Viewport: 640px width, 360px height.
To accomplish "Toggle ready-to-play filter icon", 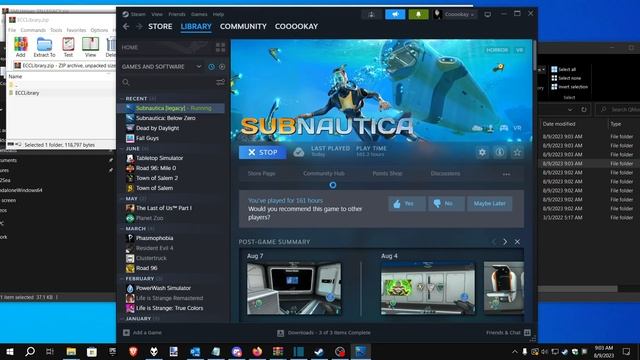I will tap(222, 67).
